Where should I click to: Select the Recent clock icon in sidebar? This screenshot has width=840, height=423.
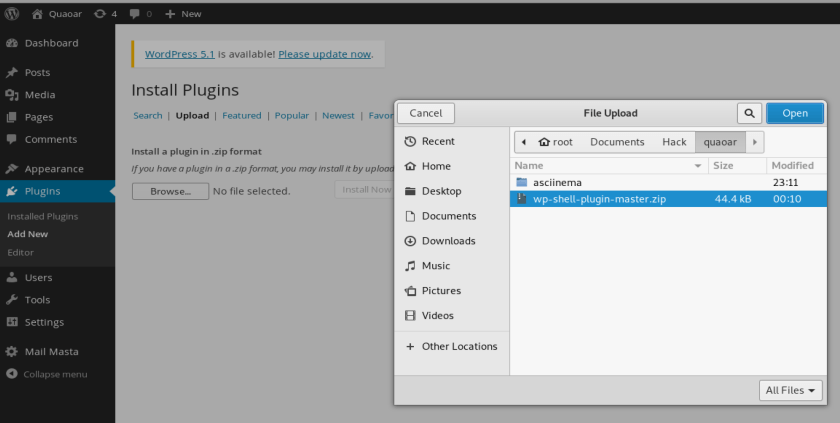[410, 142]
